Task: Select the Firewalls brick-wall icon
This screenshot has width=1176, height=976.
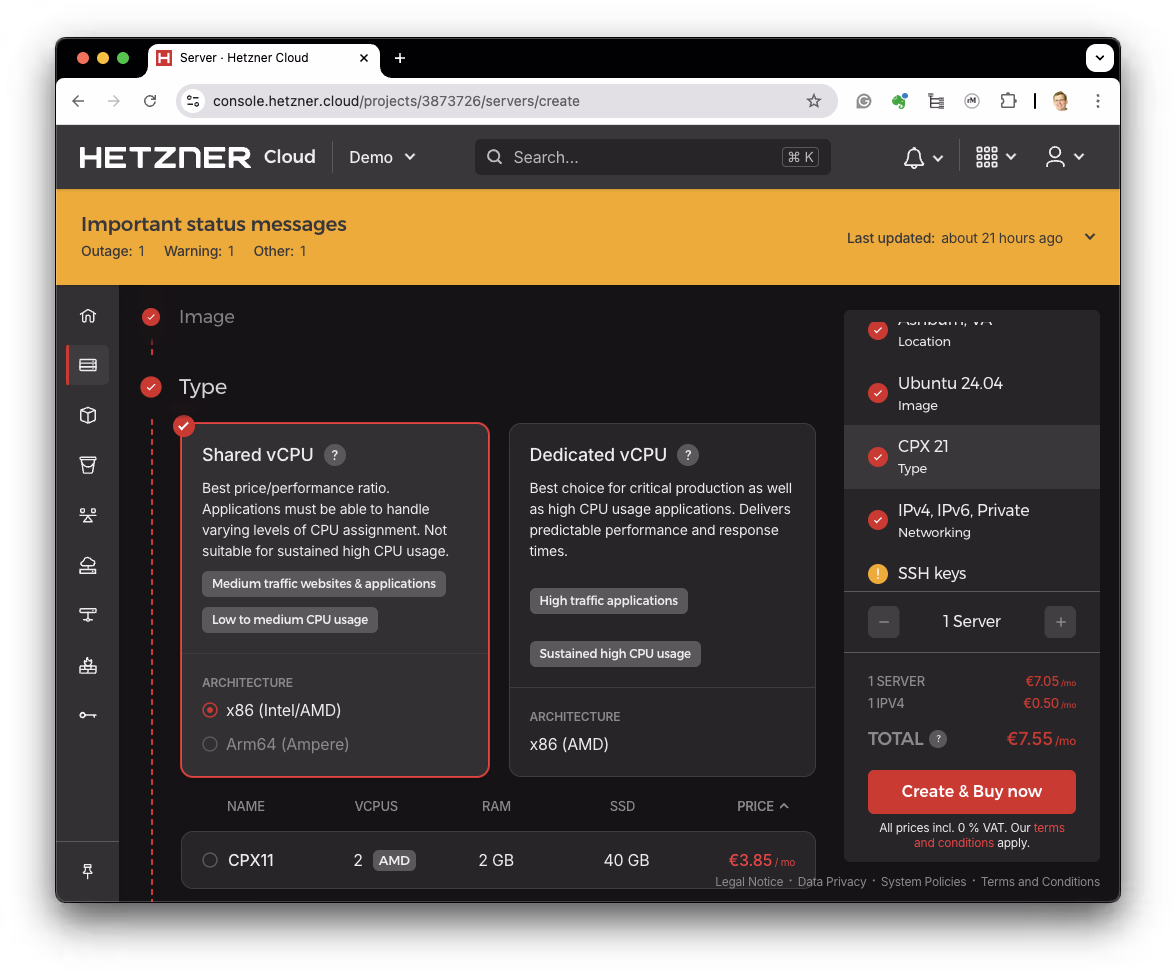Action: (88, 665)
